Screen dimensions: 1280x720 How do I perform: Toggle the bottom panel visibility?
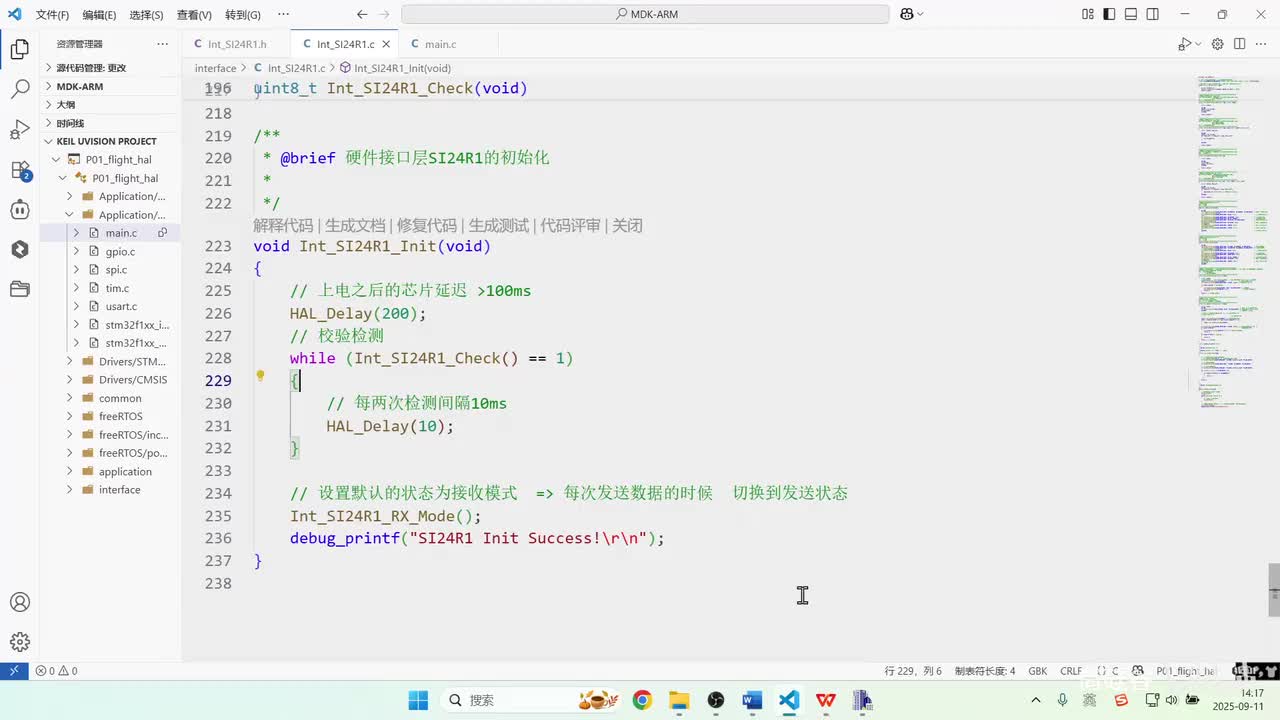1131,14
